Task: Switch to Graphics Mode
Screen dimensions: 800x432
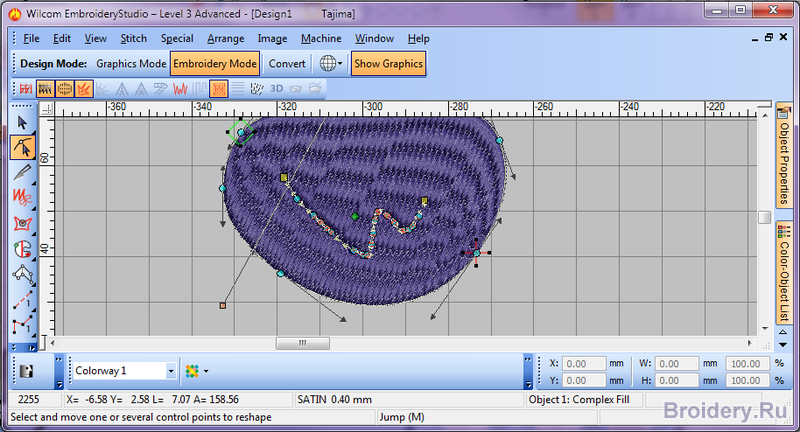Action: coord(131,63)
